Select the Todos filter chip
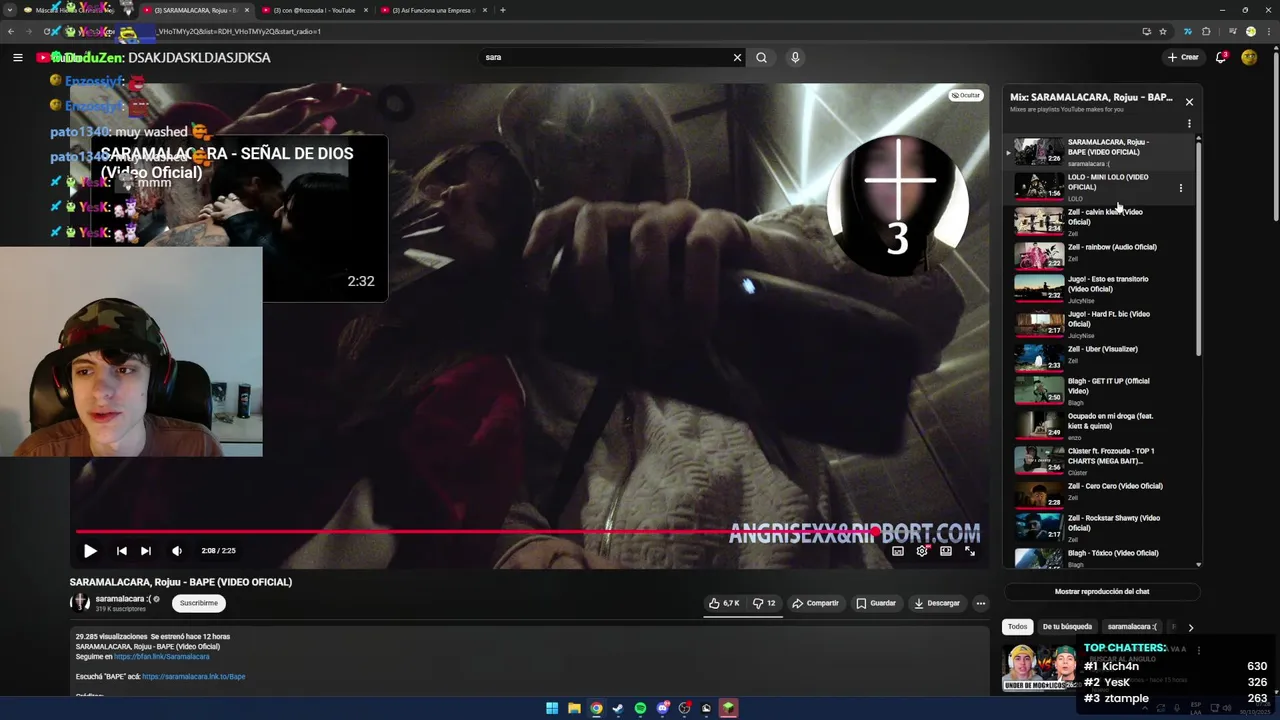 coord(1017,627)
